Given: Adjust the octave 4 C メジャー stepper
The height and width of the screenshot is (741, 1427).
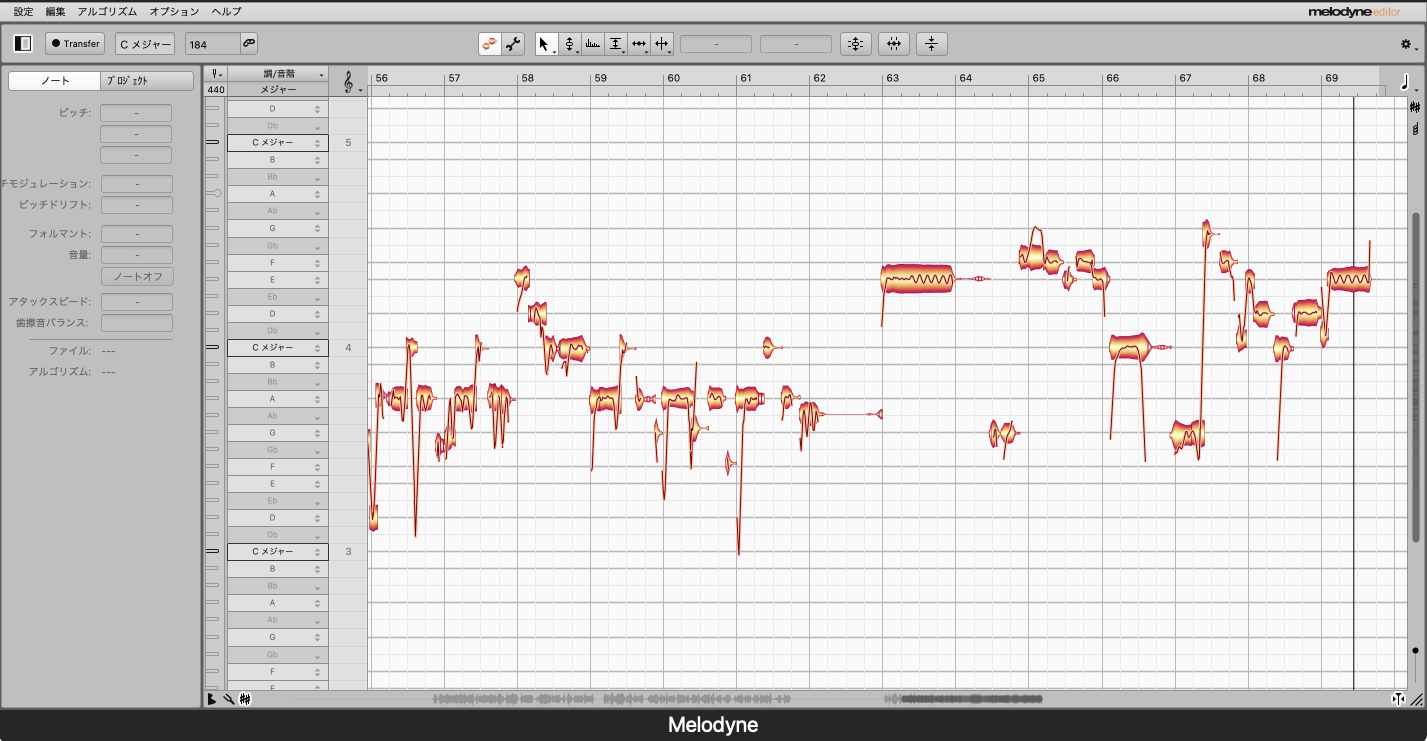Looking at the screenshot, I should (x=318, y=347).
